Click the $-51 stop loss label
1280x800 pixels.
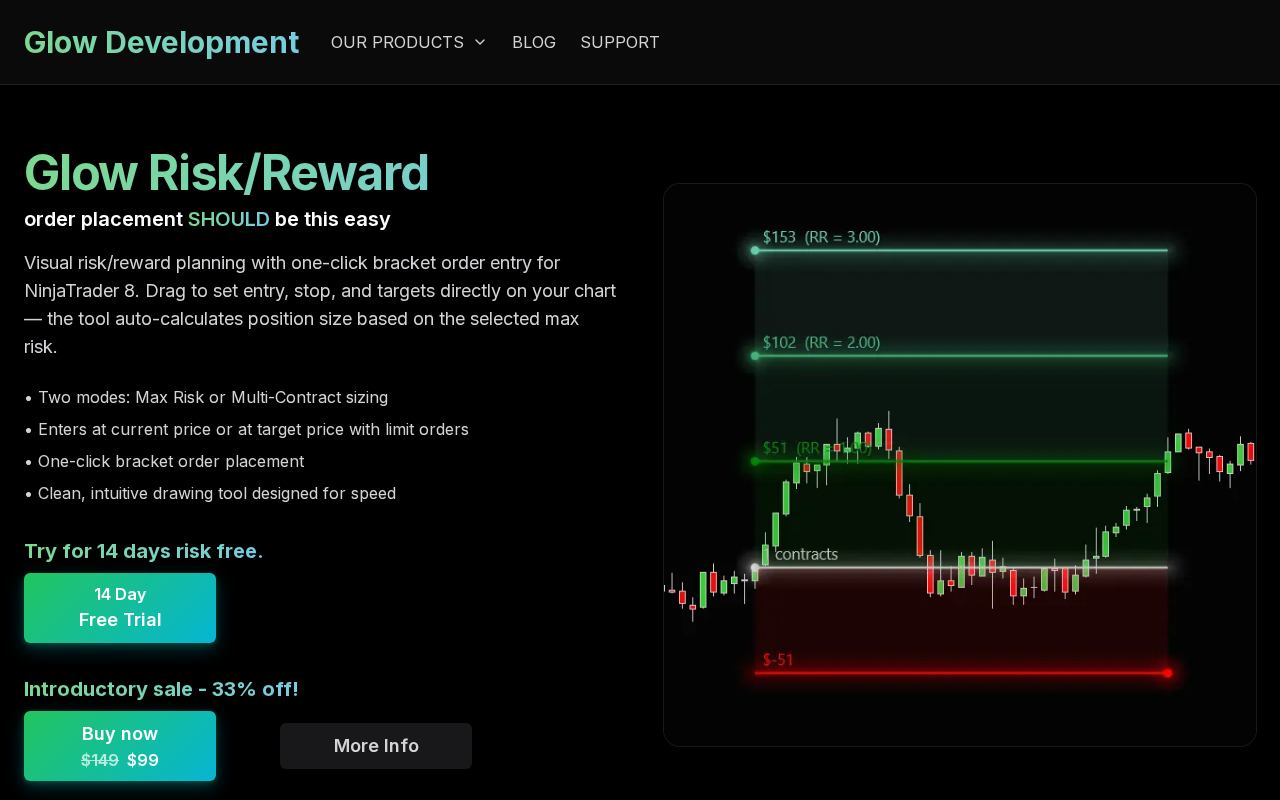(x=778, y=660)
